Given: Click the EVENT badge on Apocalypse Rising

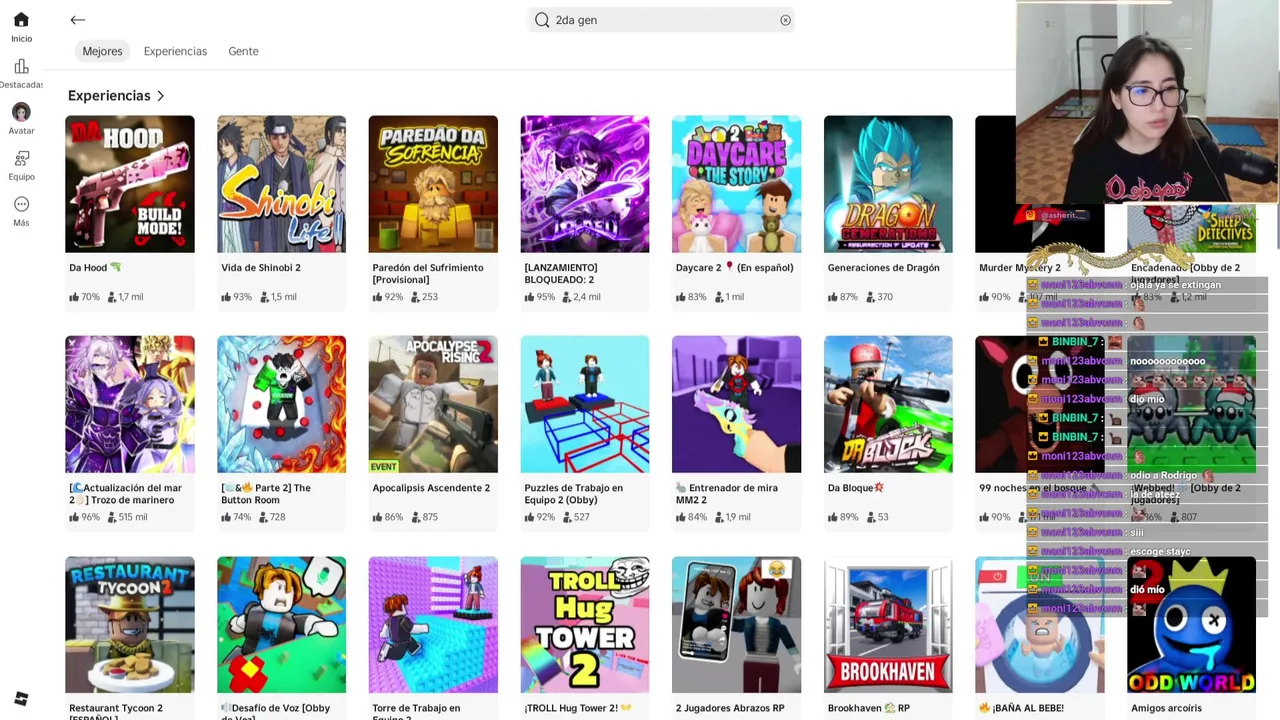Looking at the screenshot, I should 383,467.
